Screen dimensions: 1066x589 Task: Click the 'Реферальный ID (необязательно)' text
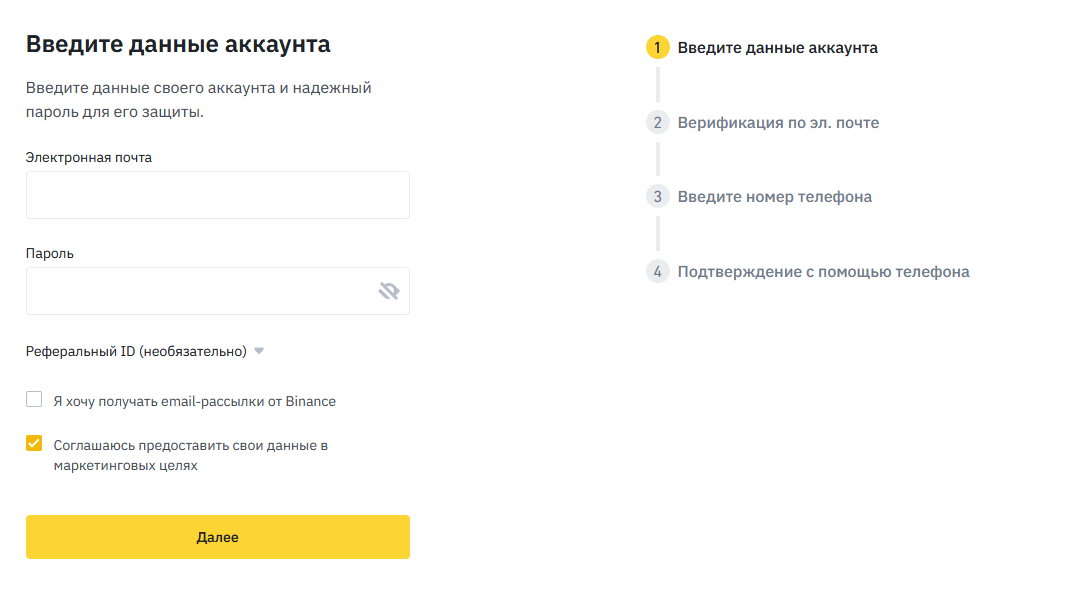(136, 351)
